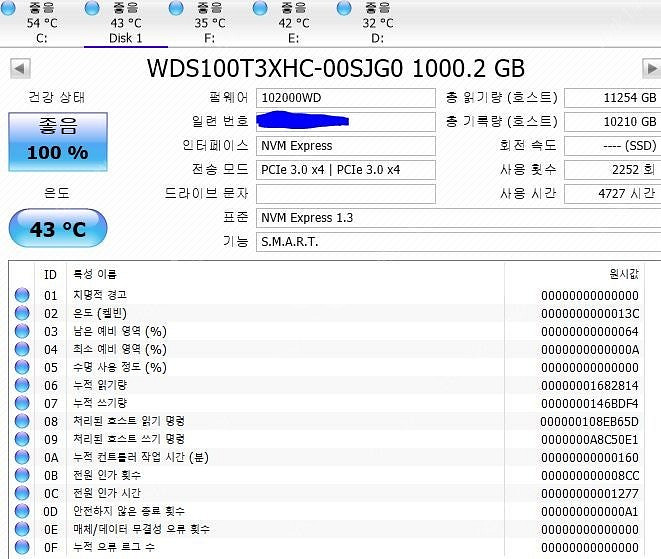Image resolution: width=661 pixels, height=559 pixels.
Task: Click status orb for attribute 0F
Action: point(22,547)
